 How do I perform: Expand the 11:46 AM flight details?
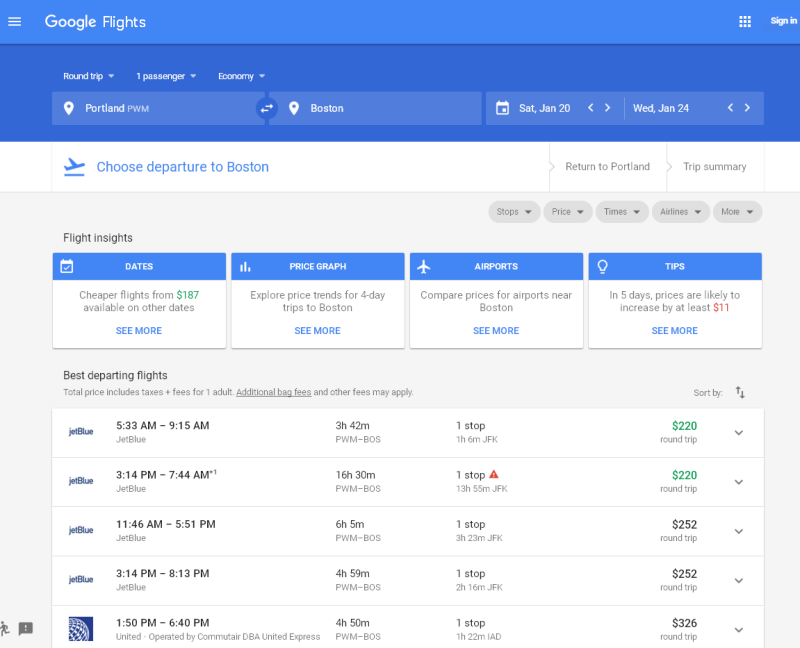pyautogui.click(x=739, y=531)
